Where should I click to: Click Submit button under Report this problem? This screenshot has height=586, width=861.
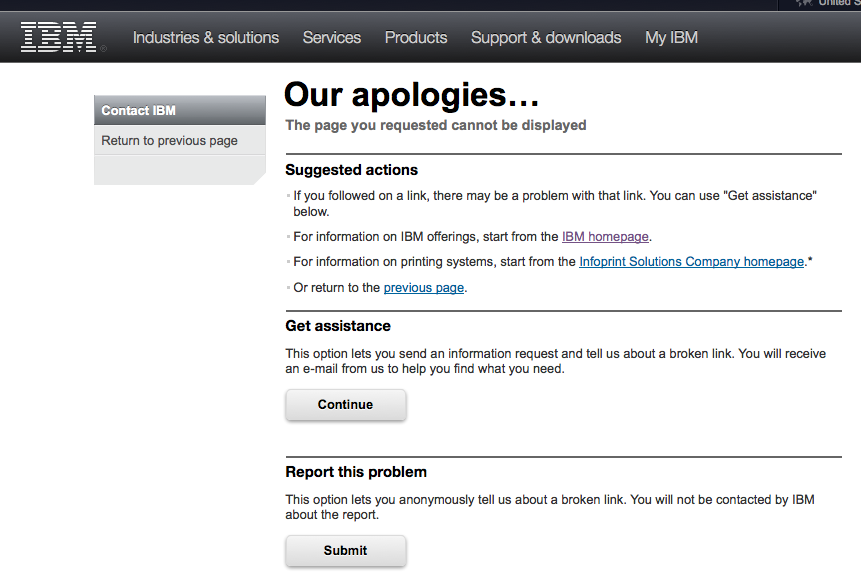pos(345,551)
